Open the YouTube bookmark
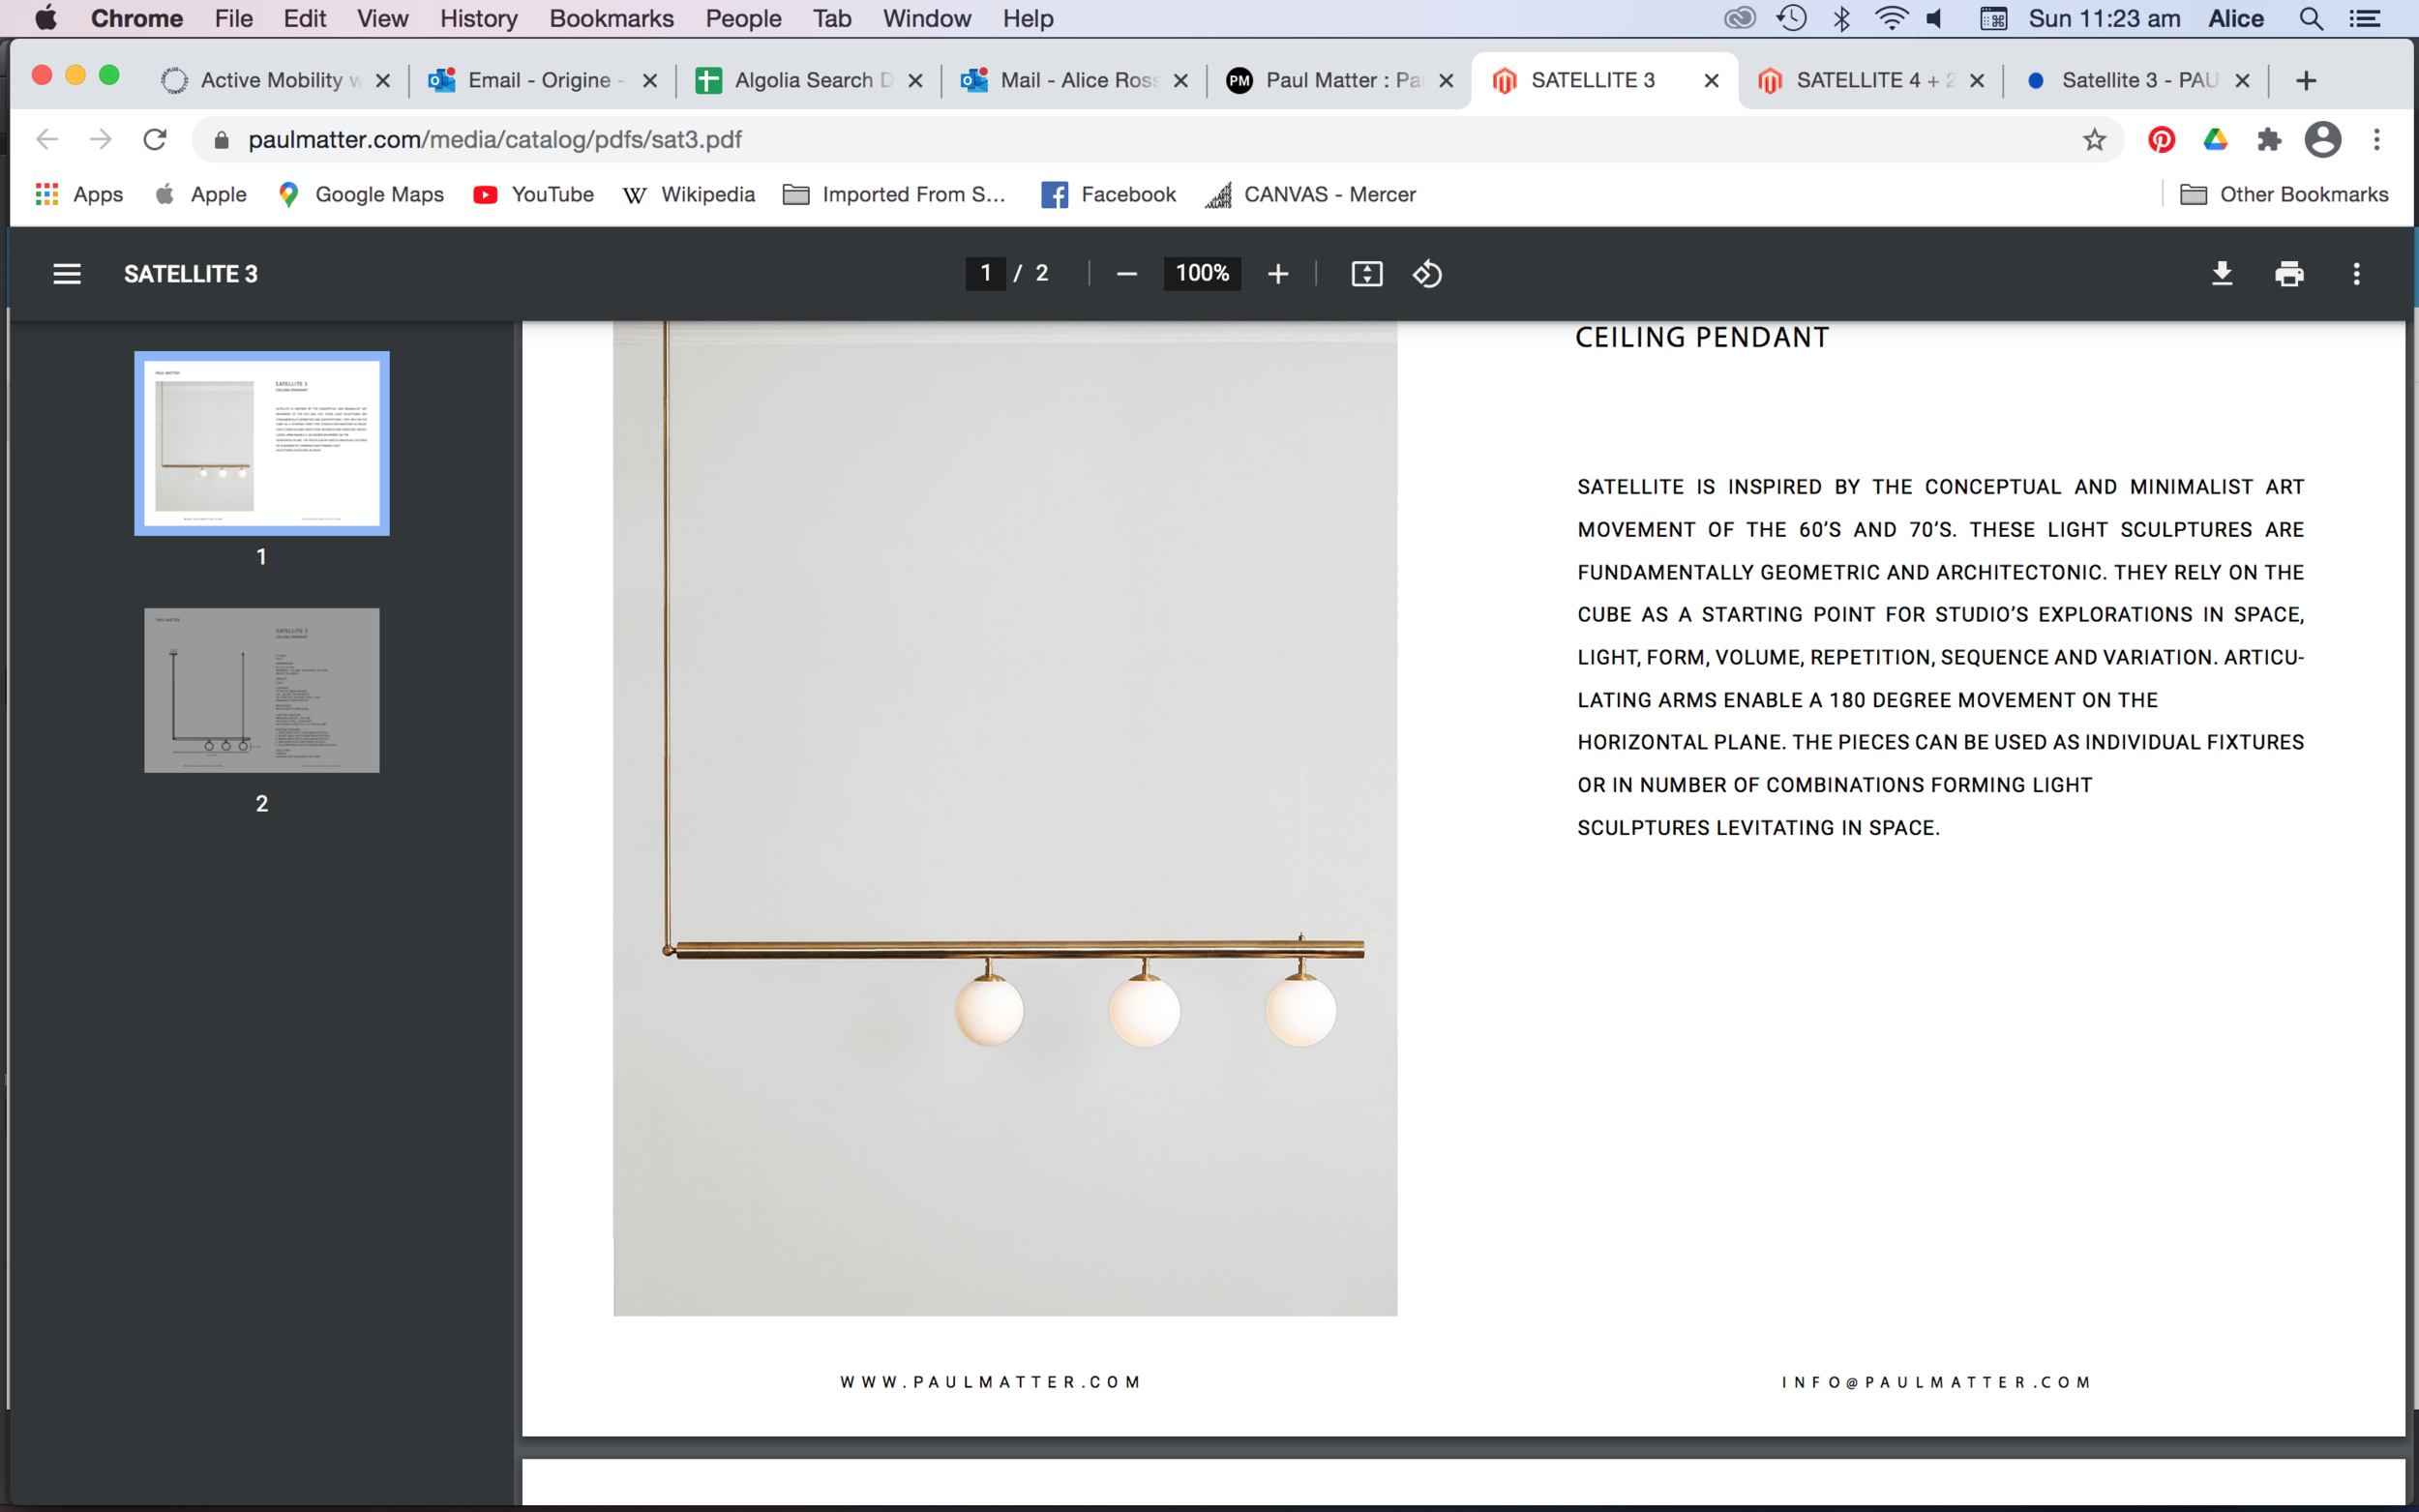The width and height of the screenshot is (2419, 1512). click(x=534, y=195)
